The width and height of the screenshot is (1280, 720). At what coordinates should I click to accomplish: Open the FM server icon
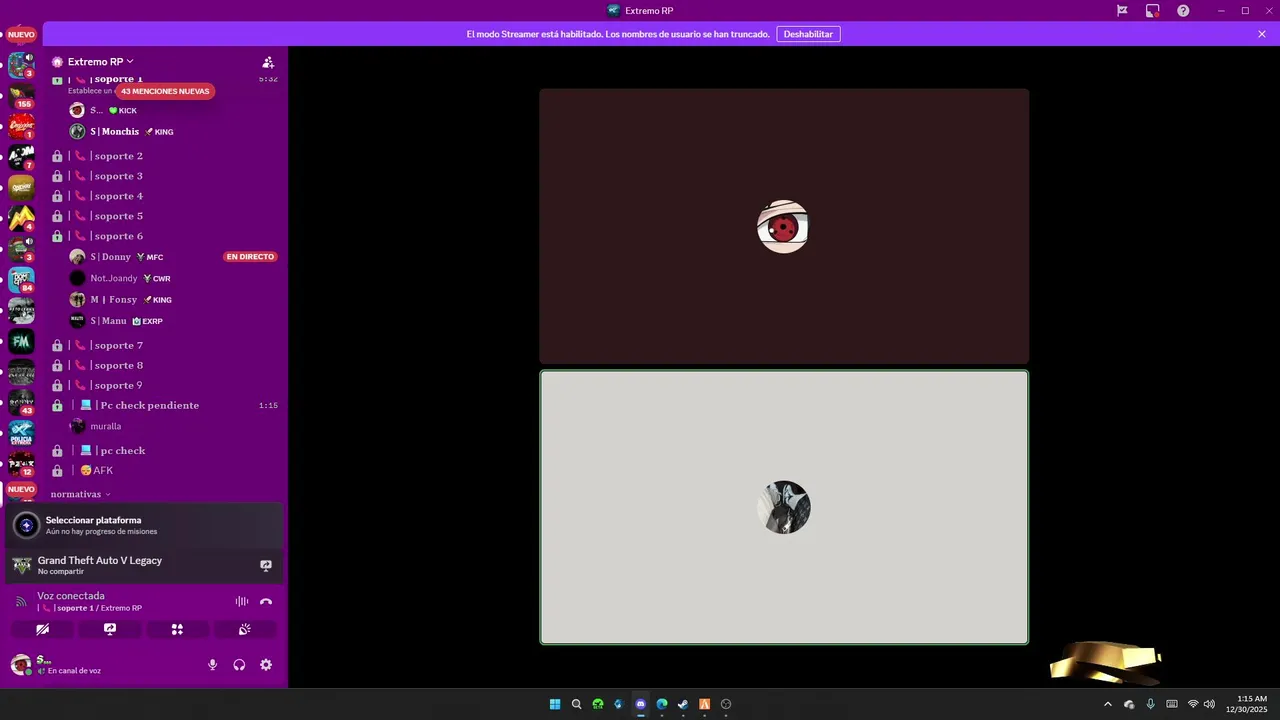click(x=21, y=342)
